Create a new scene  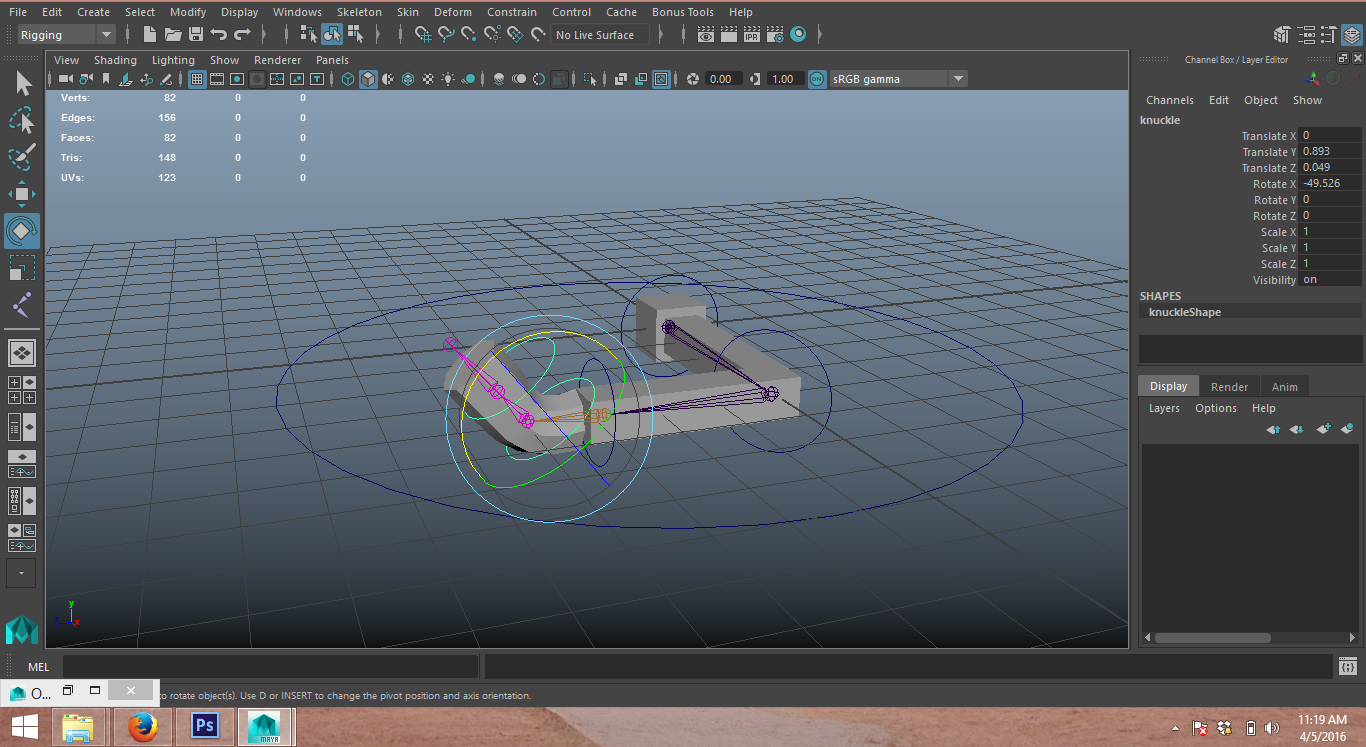(150, 35)
